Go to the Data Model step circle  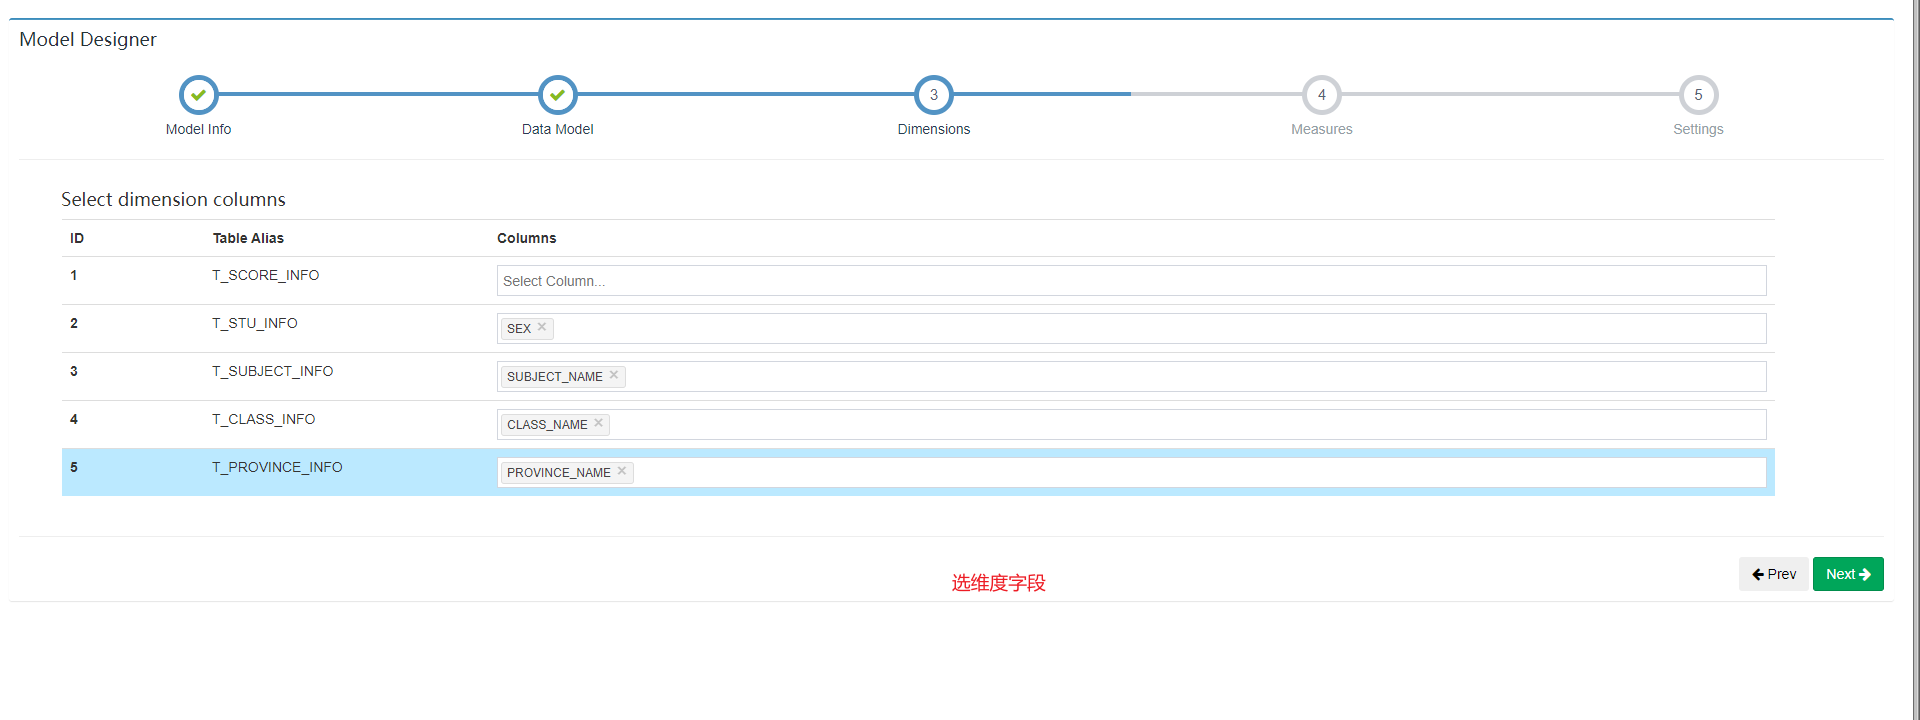pos(557,95)
